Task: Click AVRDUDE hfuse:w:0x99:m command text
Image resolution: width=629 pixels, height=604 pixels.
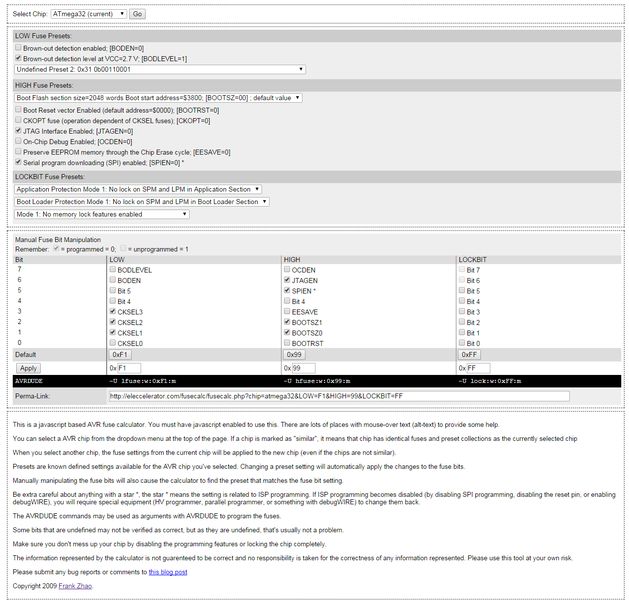Action: point(317,381)
